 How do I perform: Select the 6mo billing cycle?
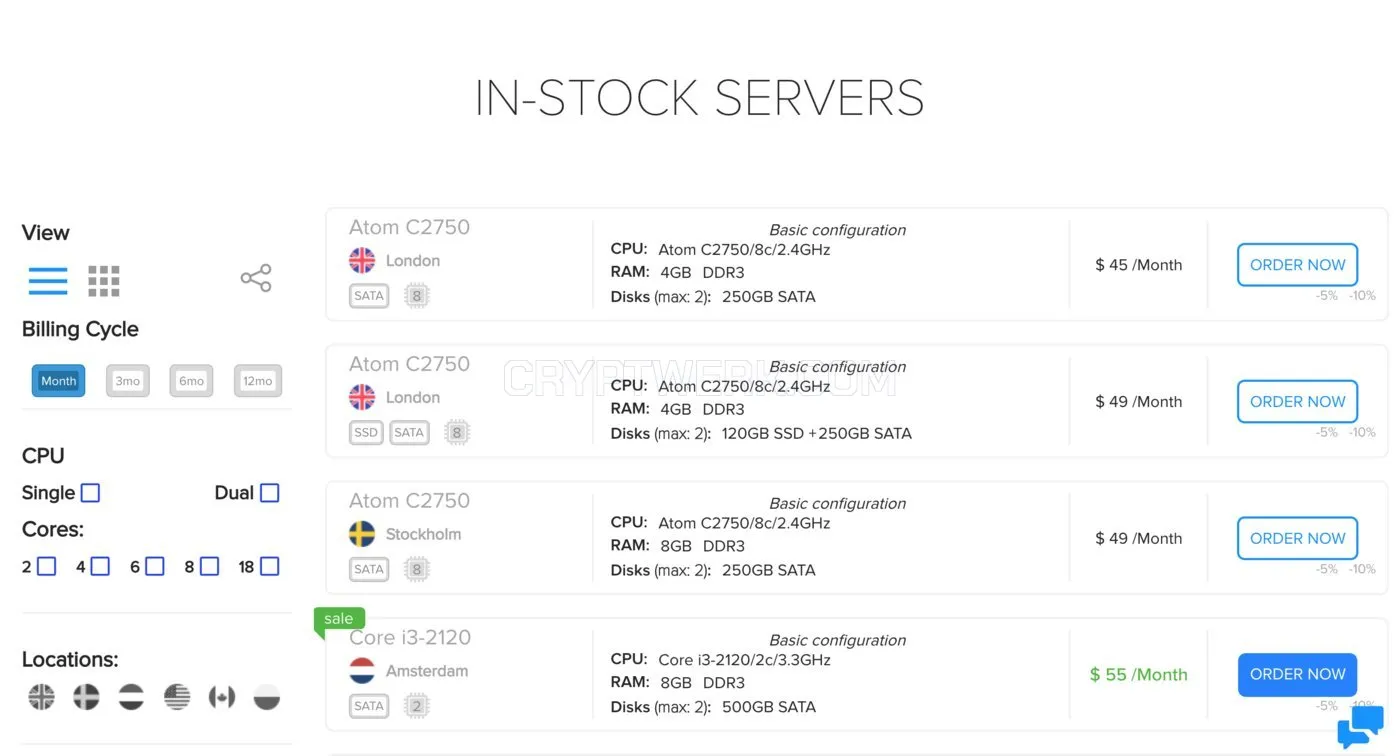(191, 381)
